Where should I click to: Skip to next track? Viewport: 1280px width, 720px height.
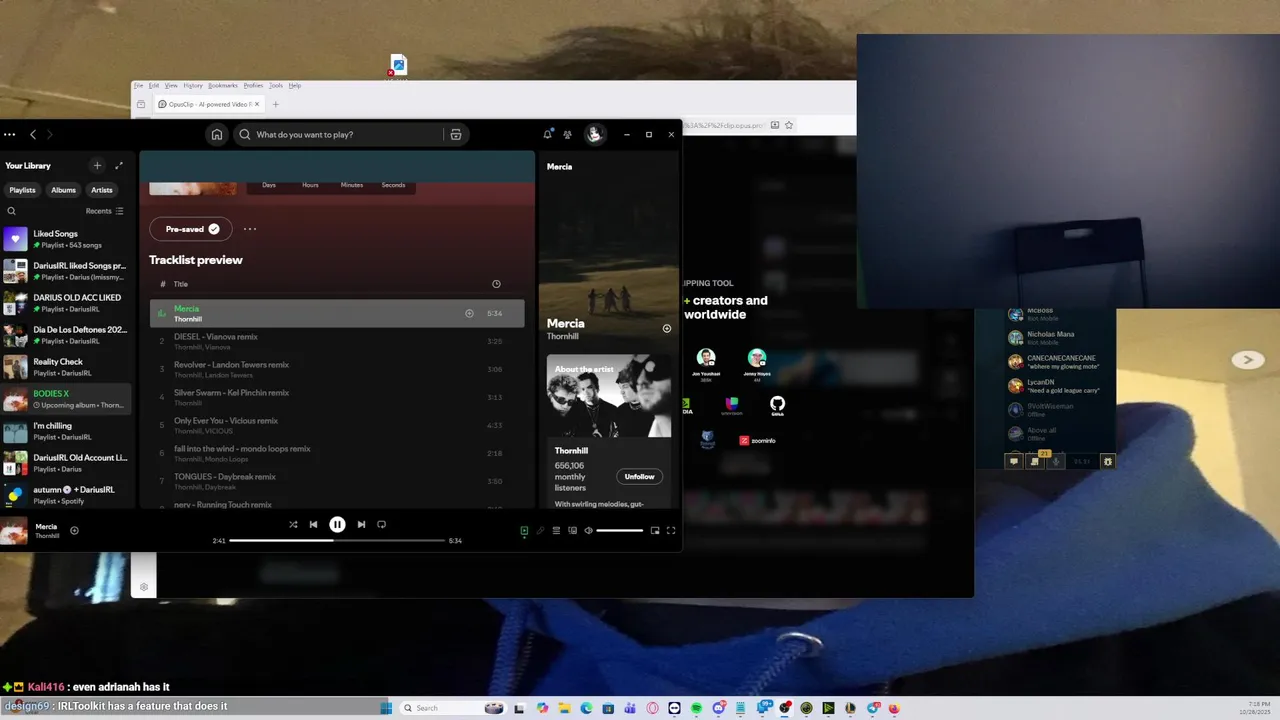pyautogui.click(x=361, y=524)
